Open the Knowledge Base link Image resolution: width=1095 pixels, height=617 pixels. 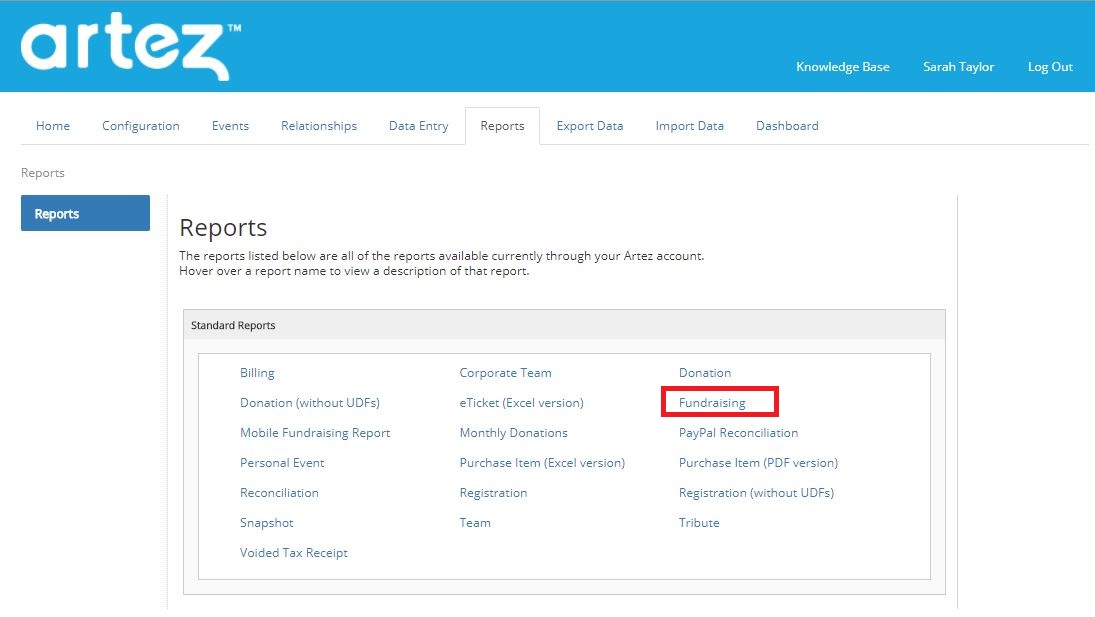(x=842, y=67)
